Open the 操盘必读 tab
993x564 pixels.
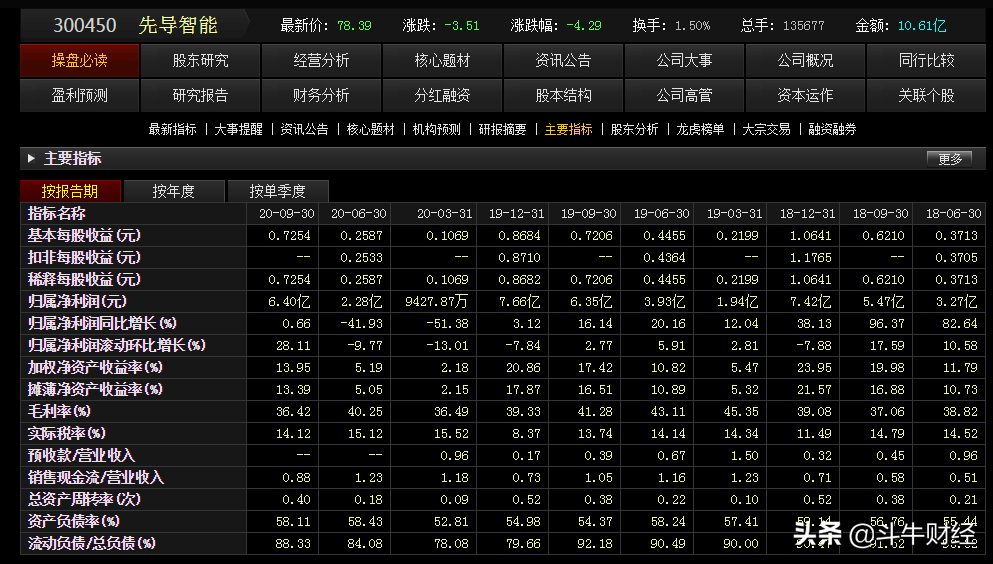(79, 61)
